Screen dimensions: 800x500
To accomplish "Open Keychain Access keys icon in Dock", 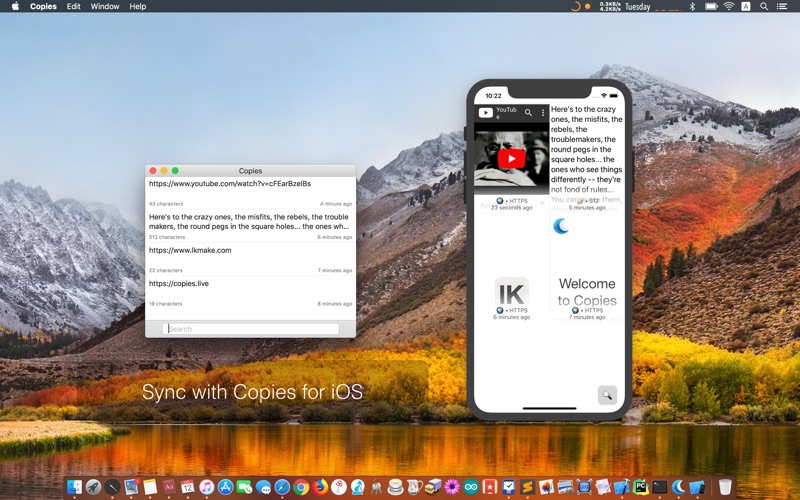I will coord(377,487).
